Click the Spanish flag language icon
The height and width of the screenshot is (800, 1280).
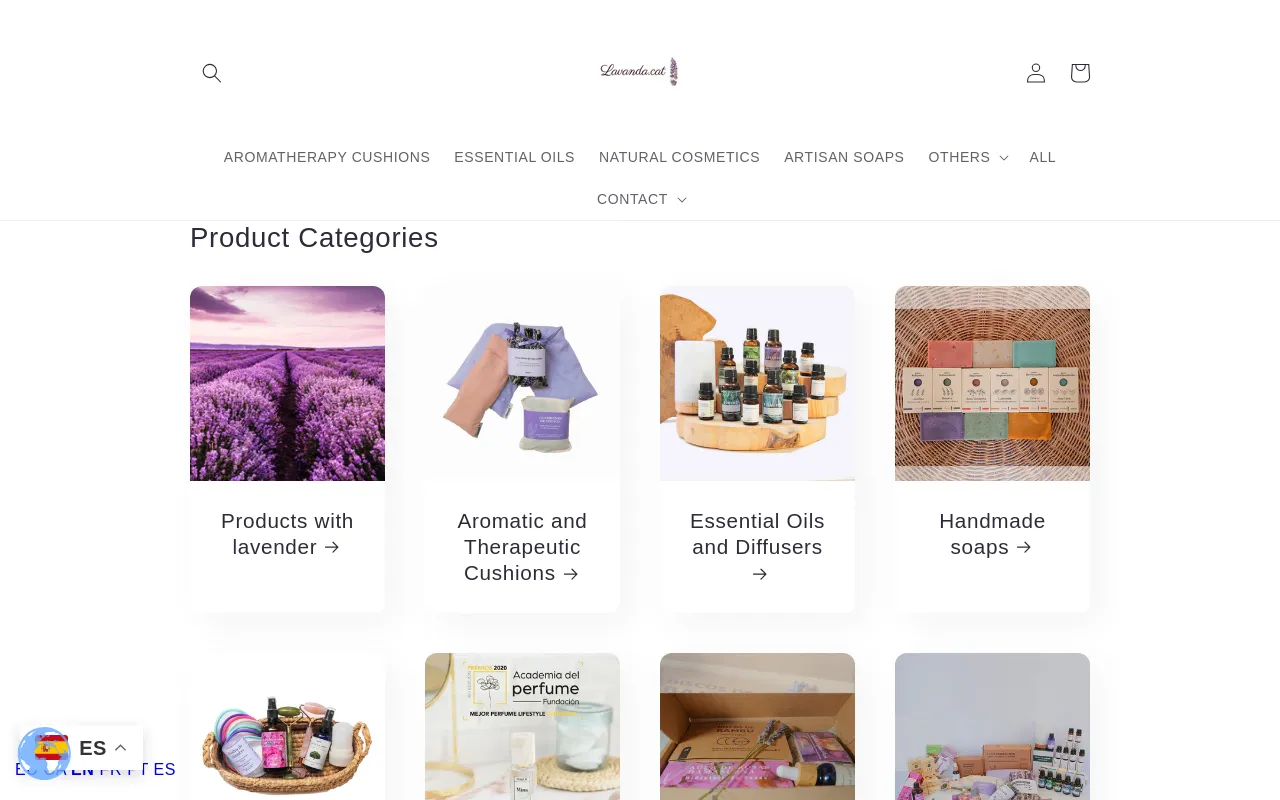click(x=51, y=748)
